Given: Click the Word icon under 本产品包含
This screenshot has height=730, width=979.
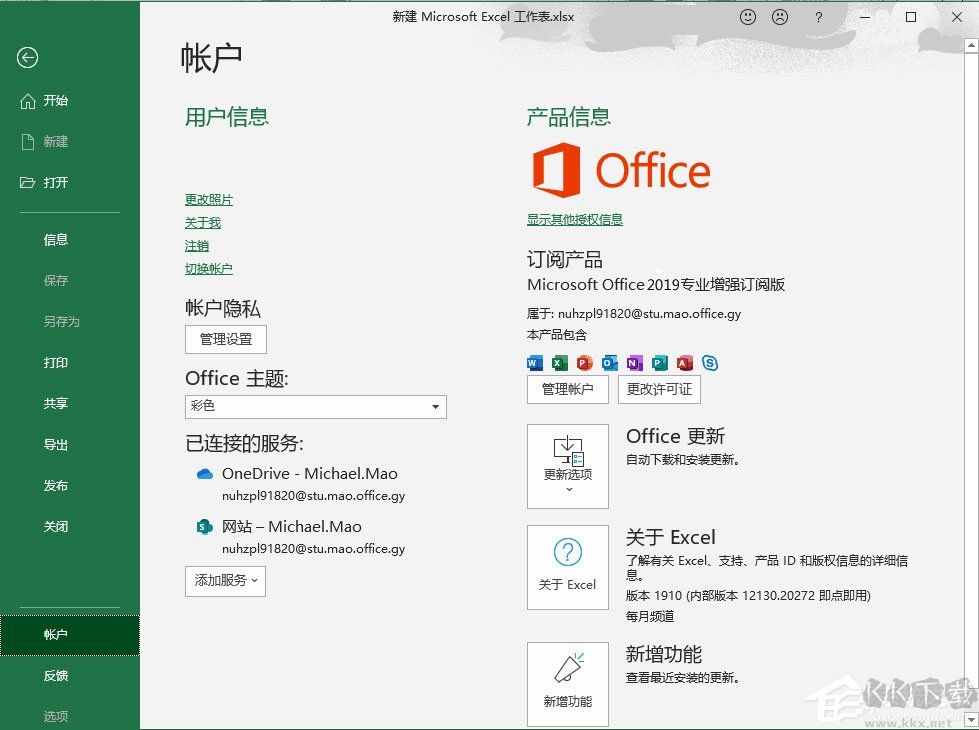Looking at the screenshot, I should [534, 363].
